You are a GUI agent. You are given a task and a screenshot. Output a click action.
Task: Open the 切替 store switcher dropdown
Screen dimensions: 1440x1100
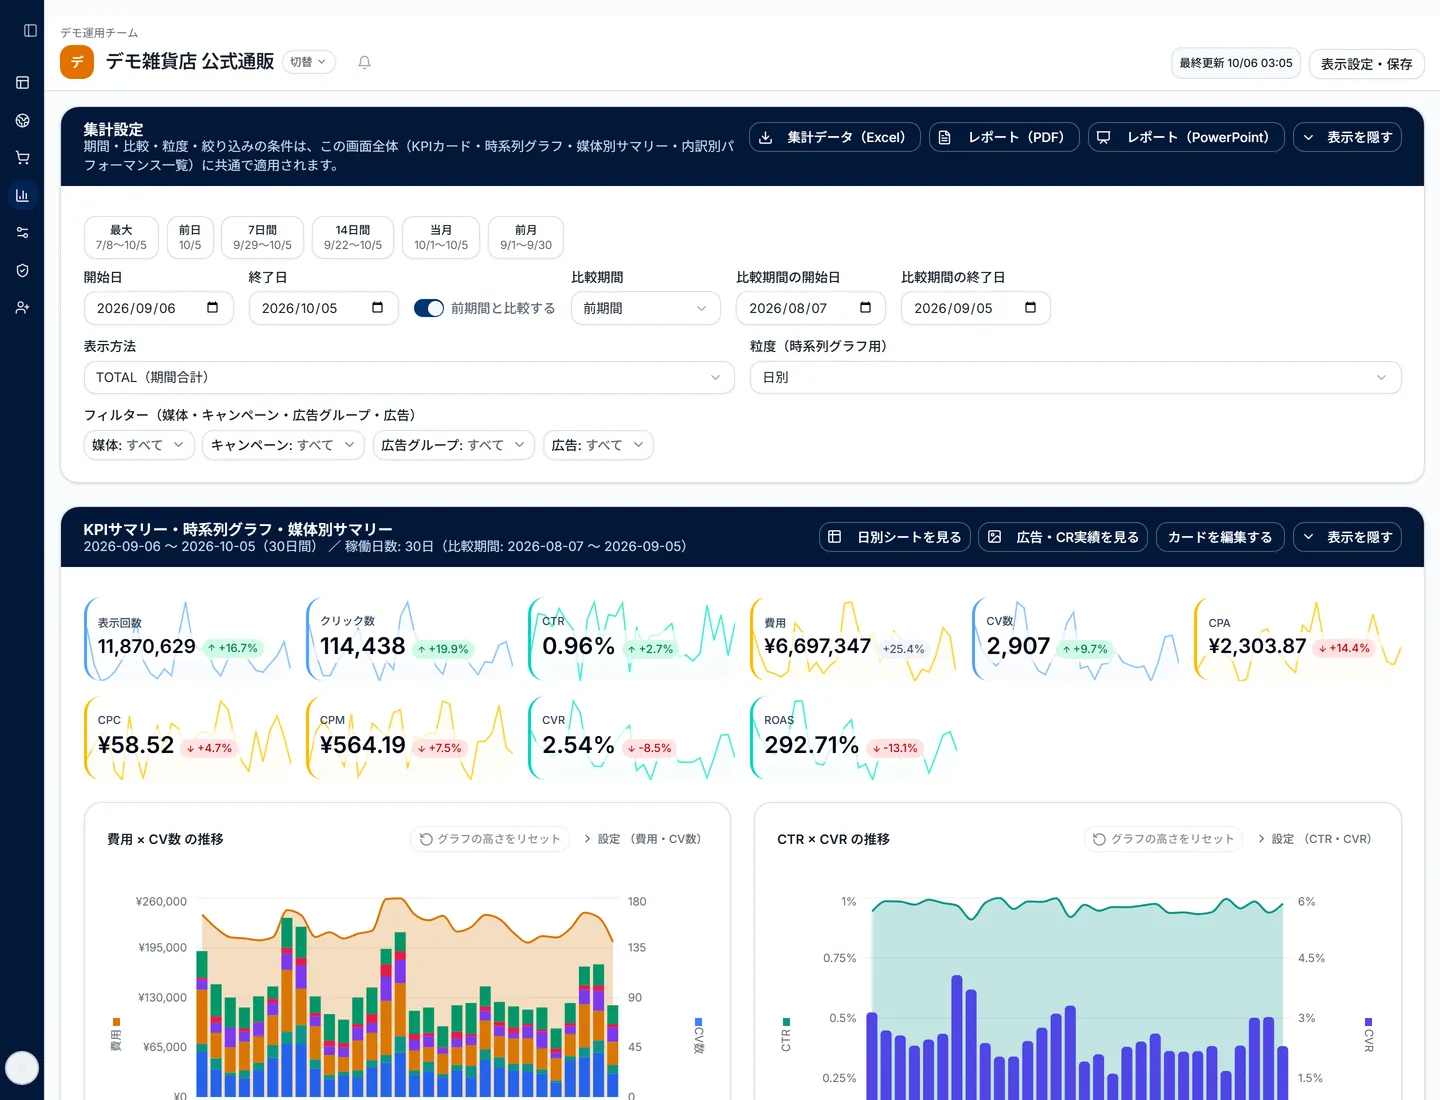pos(308,62)
